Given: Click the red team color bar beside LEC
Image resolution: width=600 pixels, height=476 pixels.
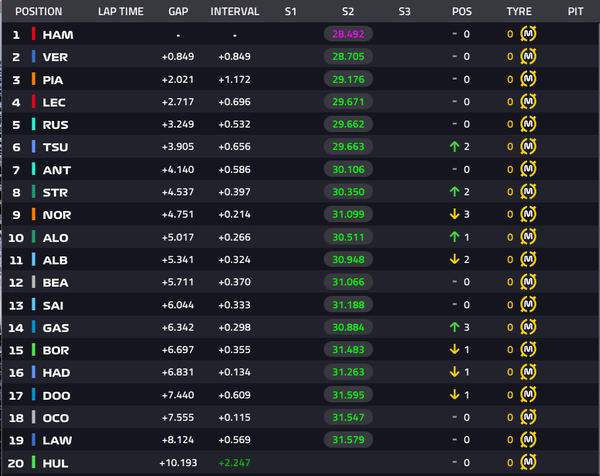Looking at the screenshot, I should click(34, 102).
